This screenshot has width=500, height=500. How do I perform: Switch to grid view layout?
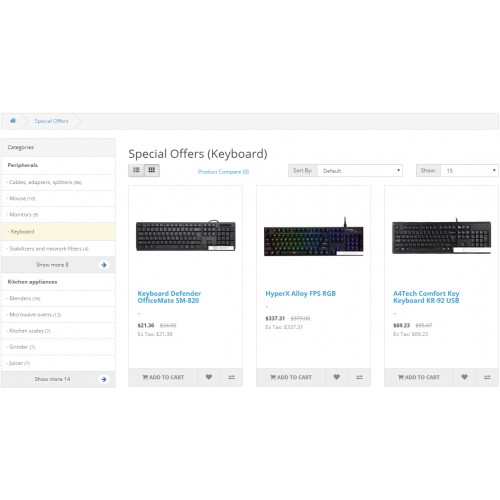tap(152, 170)
